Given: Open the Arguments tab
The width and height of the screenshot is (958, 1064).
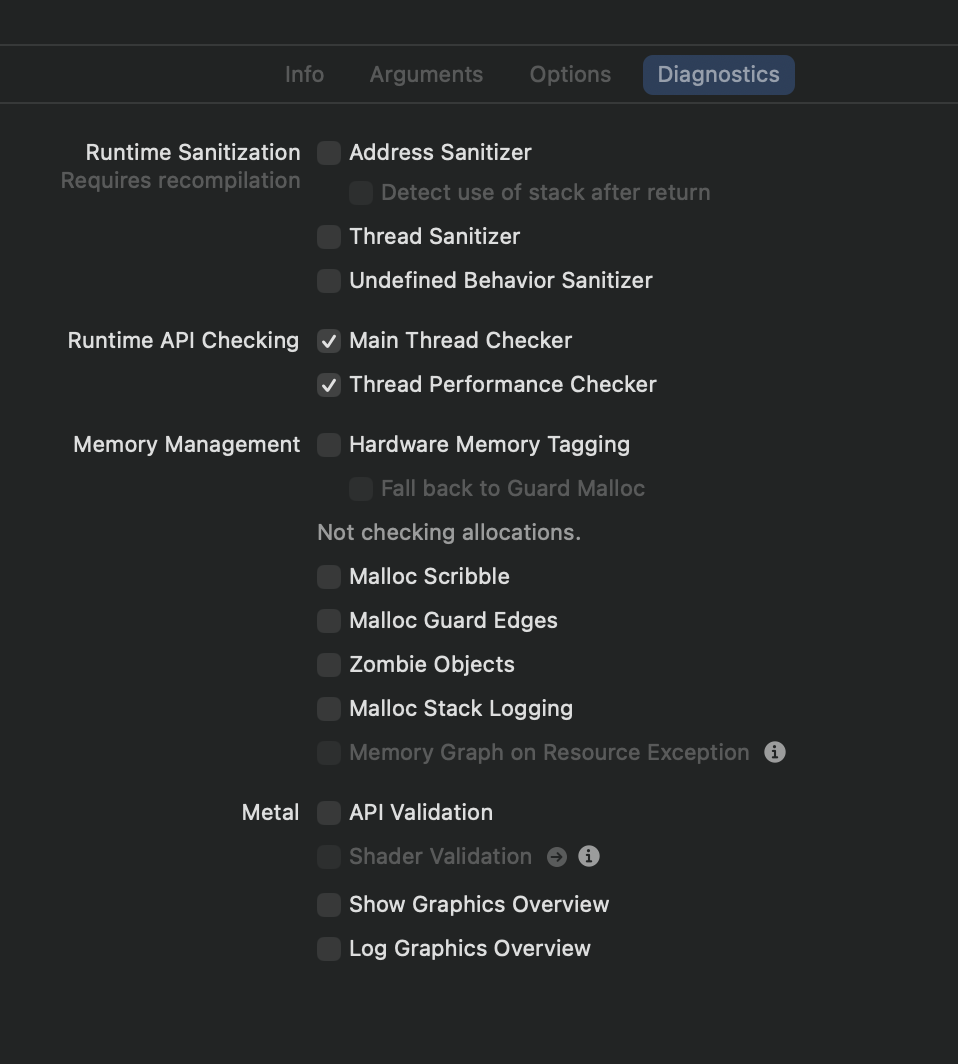Looking at the screenshot, I should [x=426, y=75].
